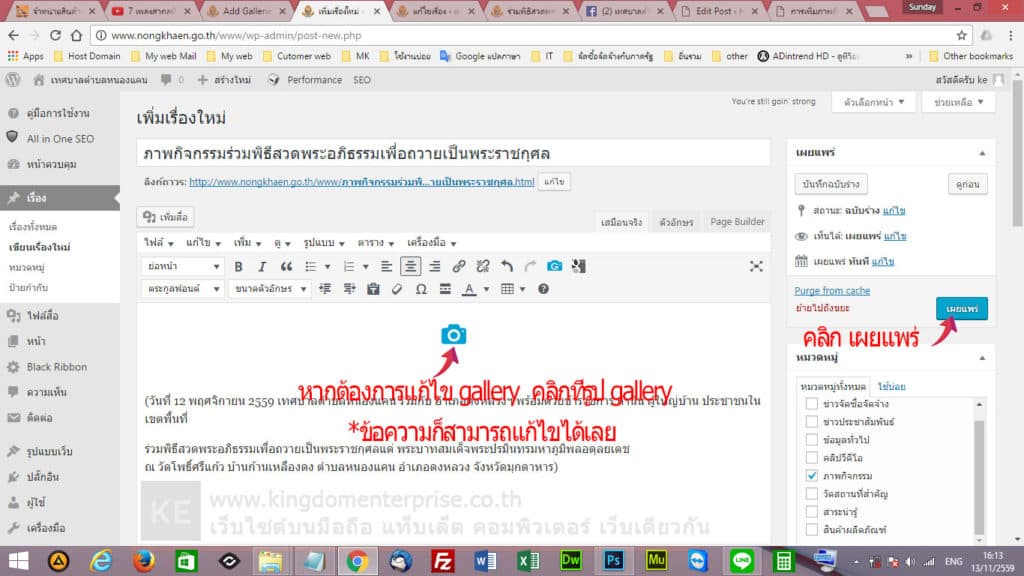
Task: Insert special character with the omega icon
Action: (x=422, y=288)
